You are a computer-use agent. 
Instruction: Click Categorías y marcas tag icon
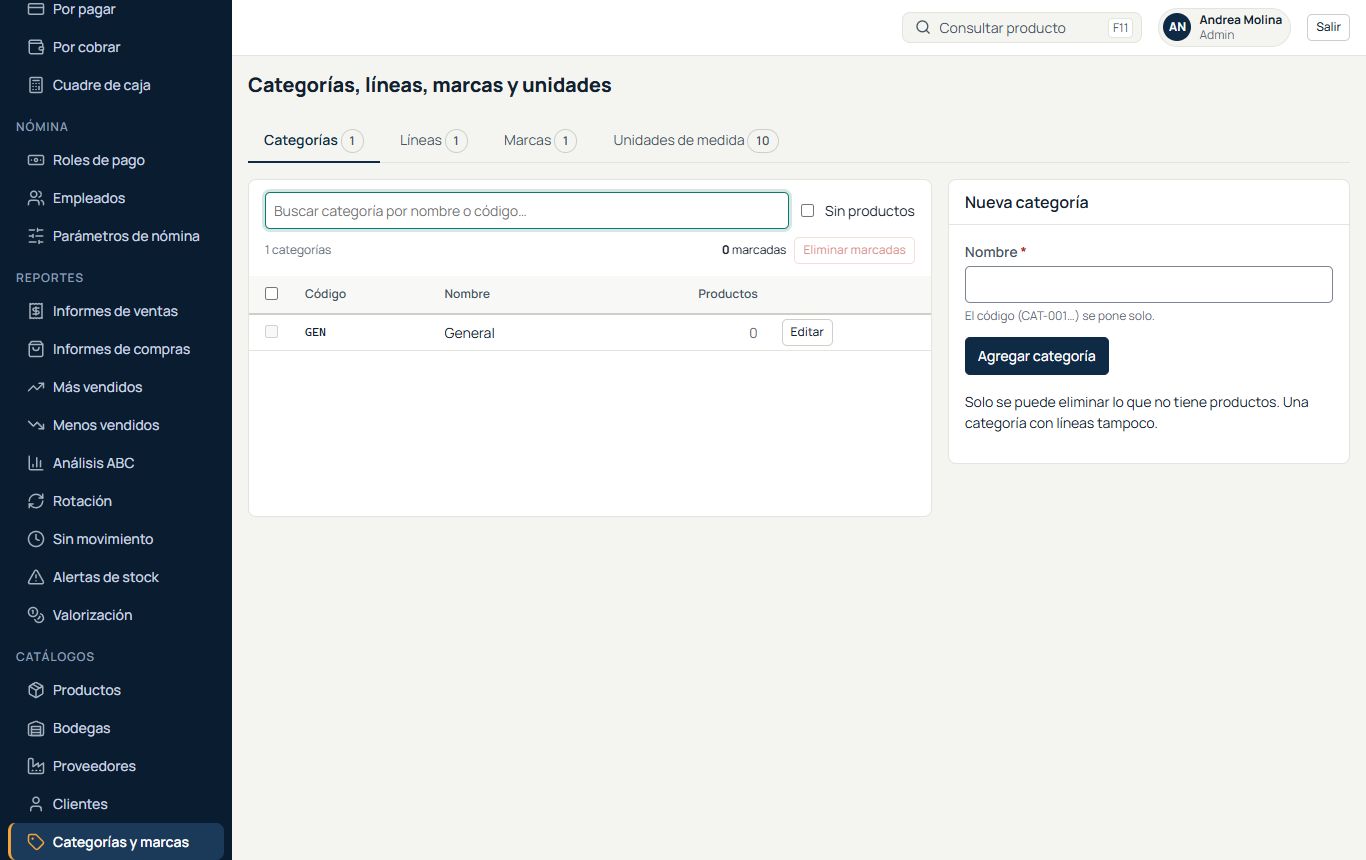tap(36, 842)
